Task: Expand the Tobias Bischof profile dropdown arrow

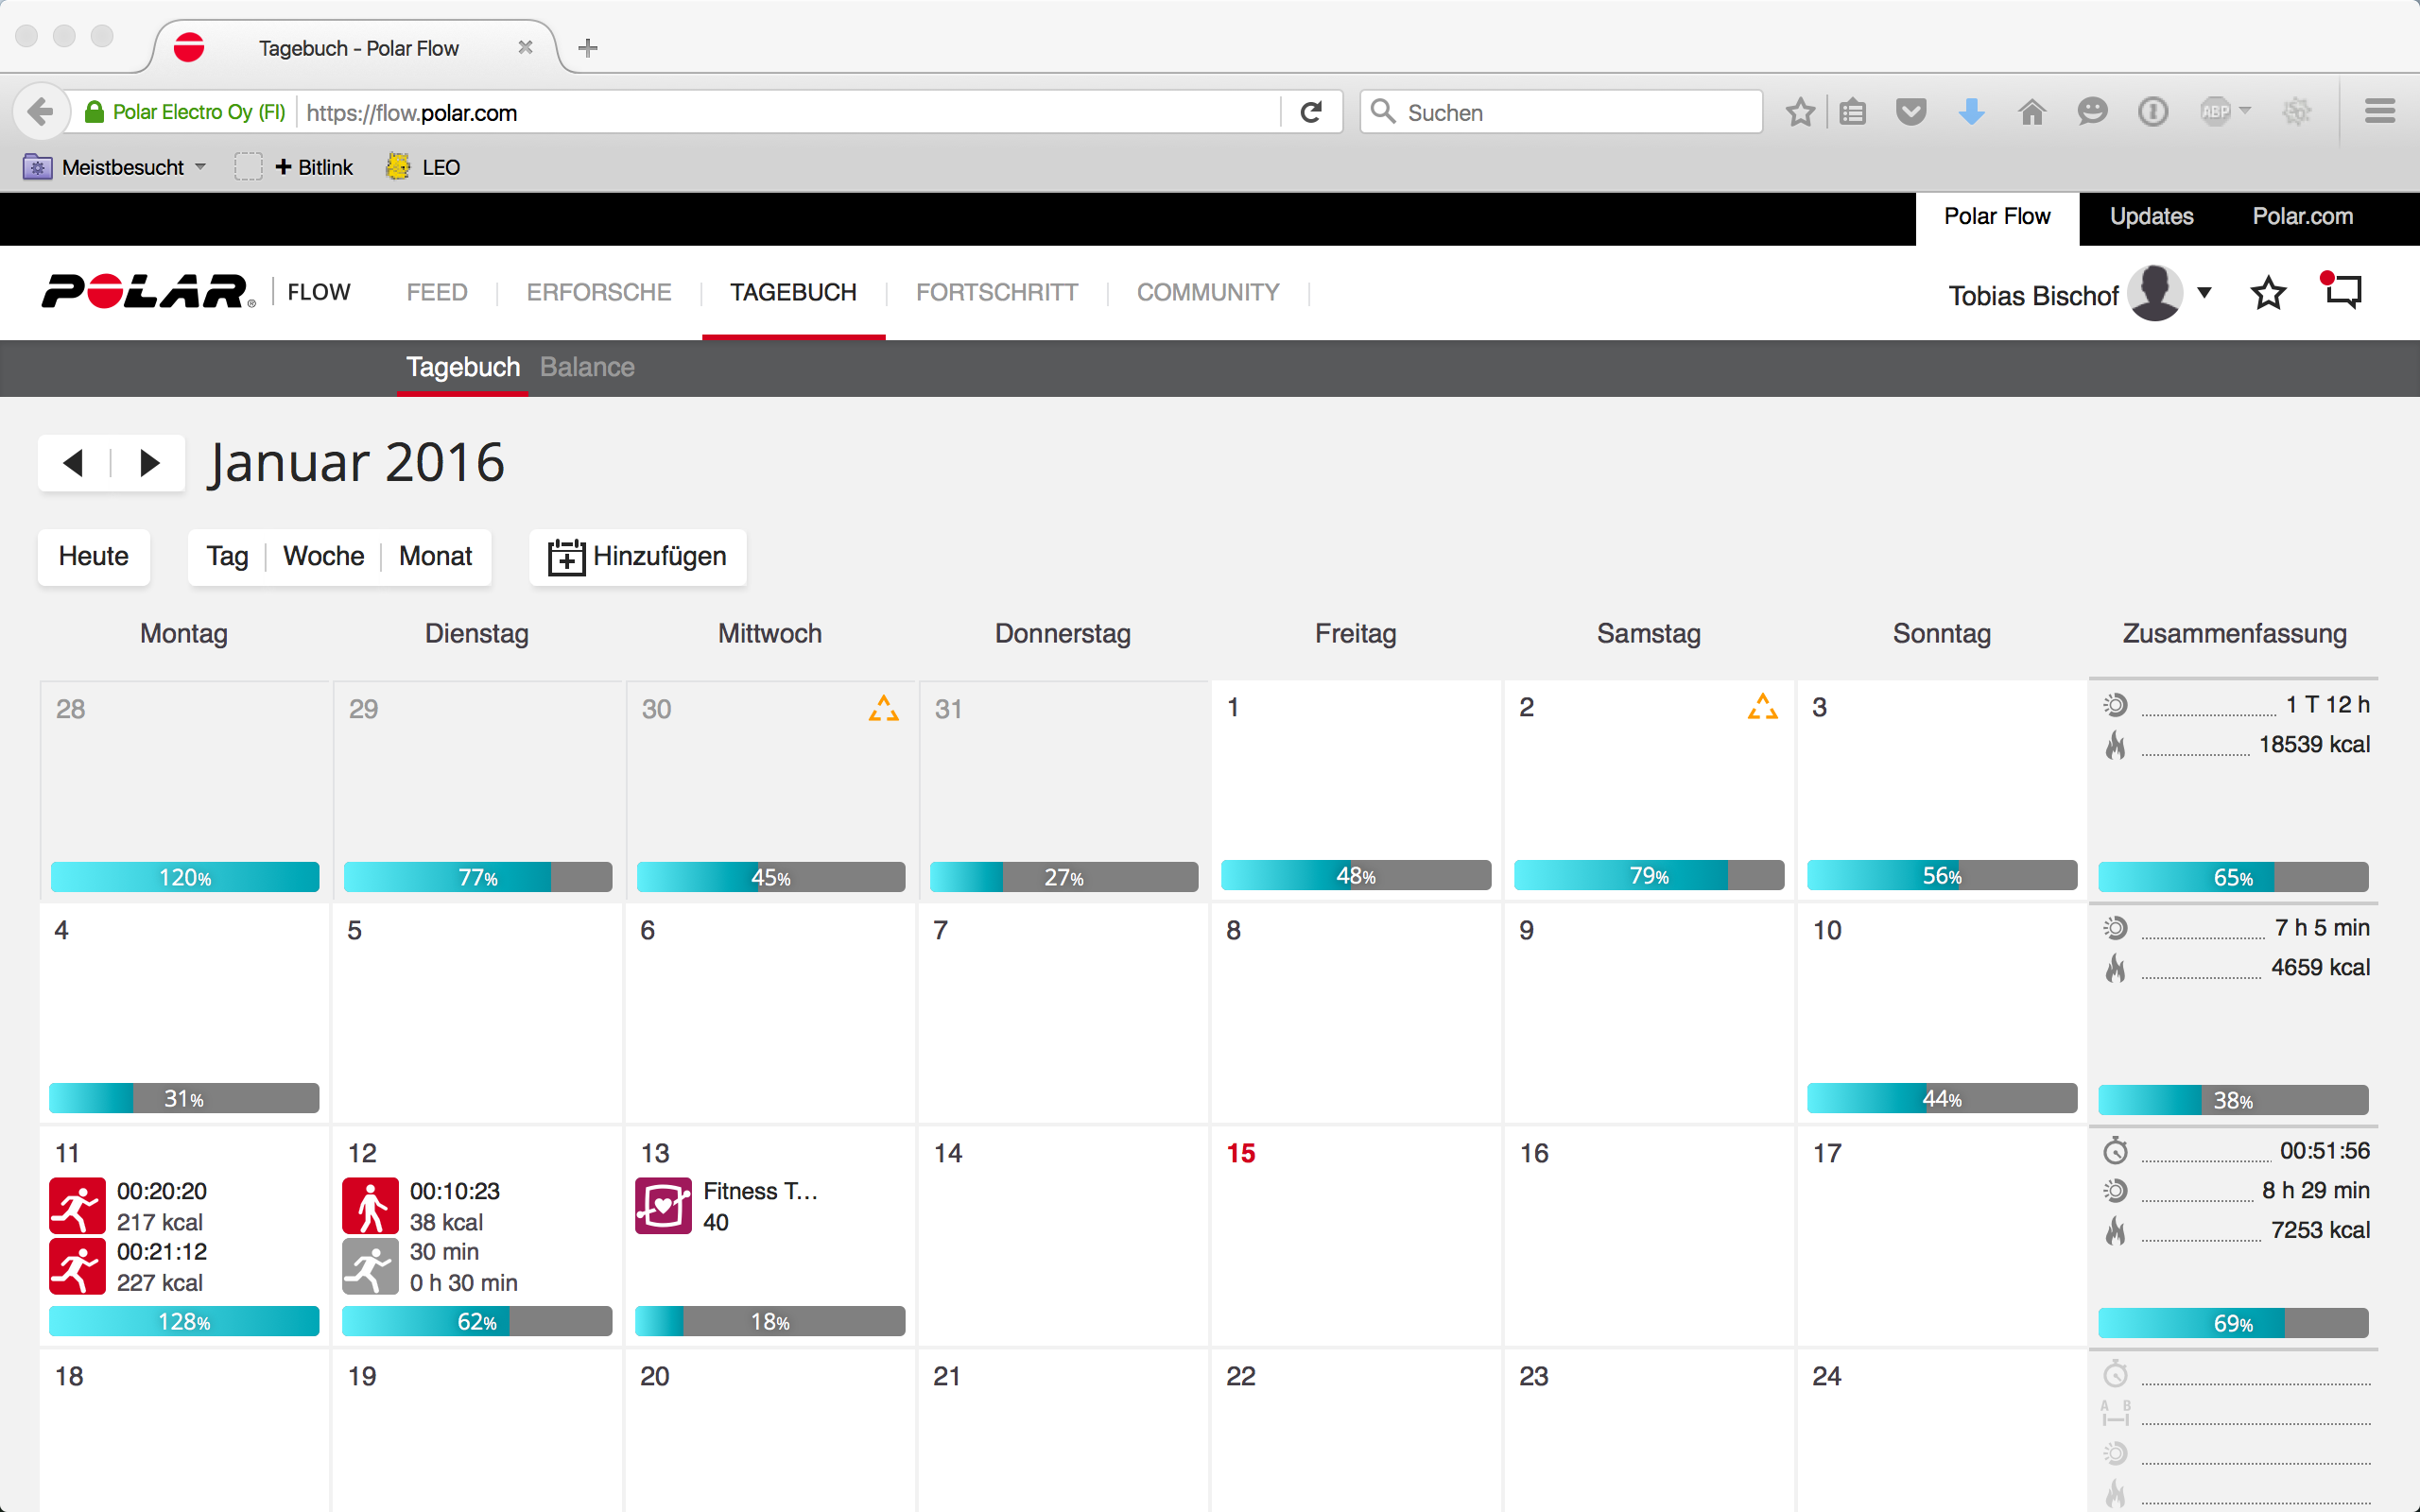Action: [x=2204, y=293]
